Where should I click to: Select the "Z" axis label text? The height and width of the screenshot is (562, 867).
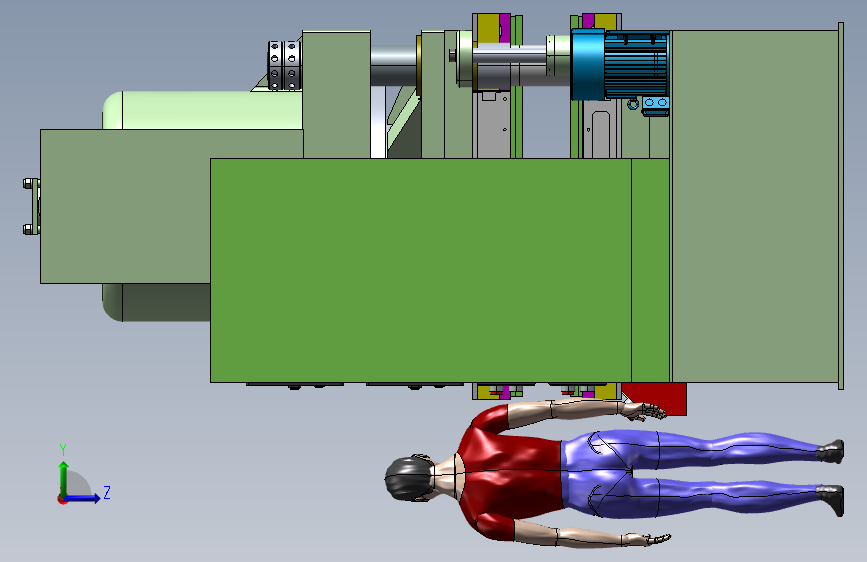pyautogui.click(x=107, y=492)
